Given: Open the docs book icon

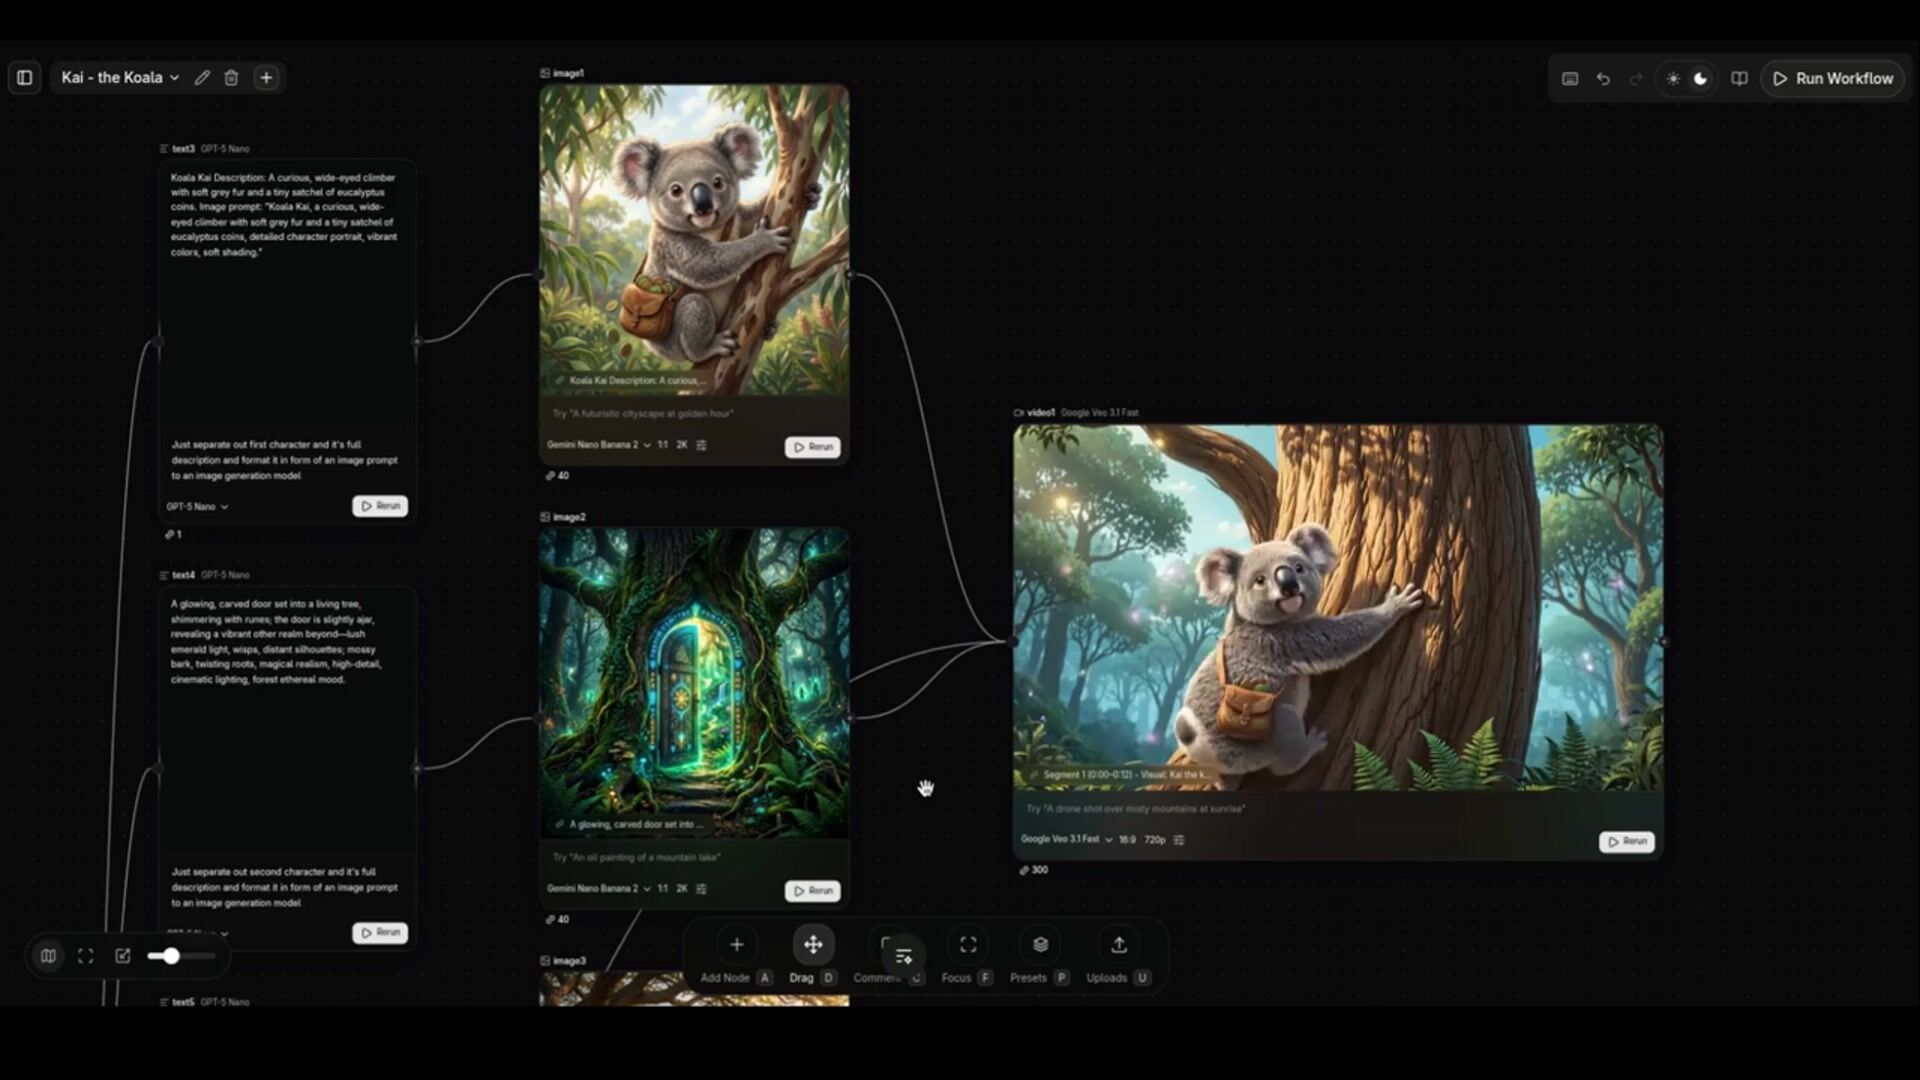Looking at the screenshot, I should 1739,78.
